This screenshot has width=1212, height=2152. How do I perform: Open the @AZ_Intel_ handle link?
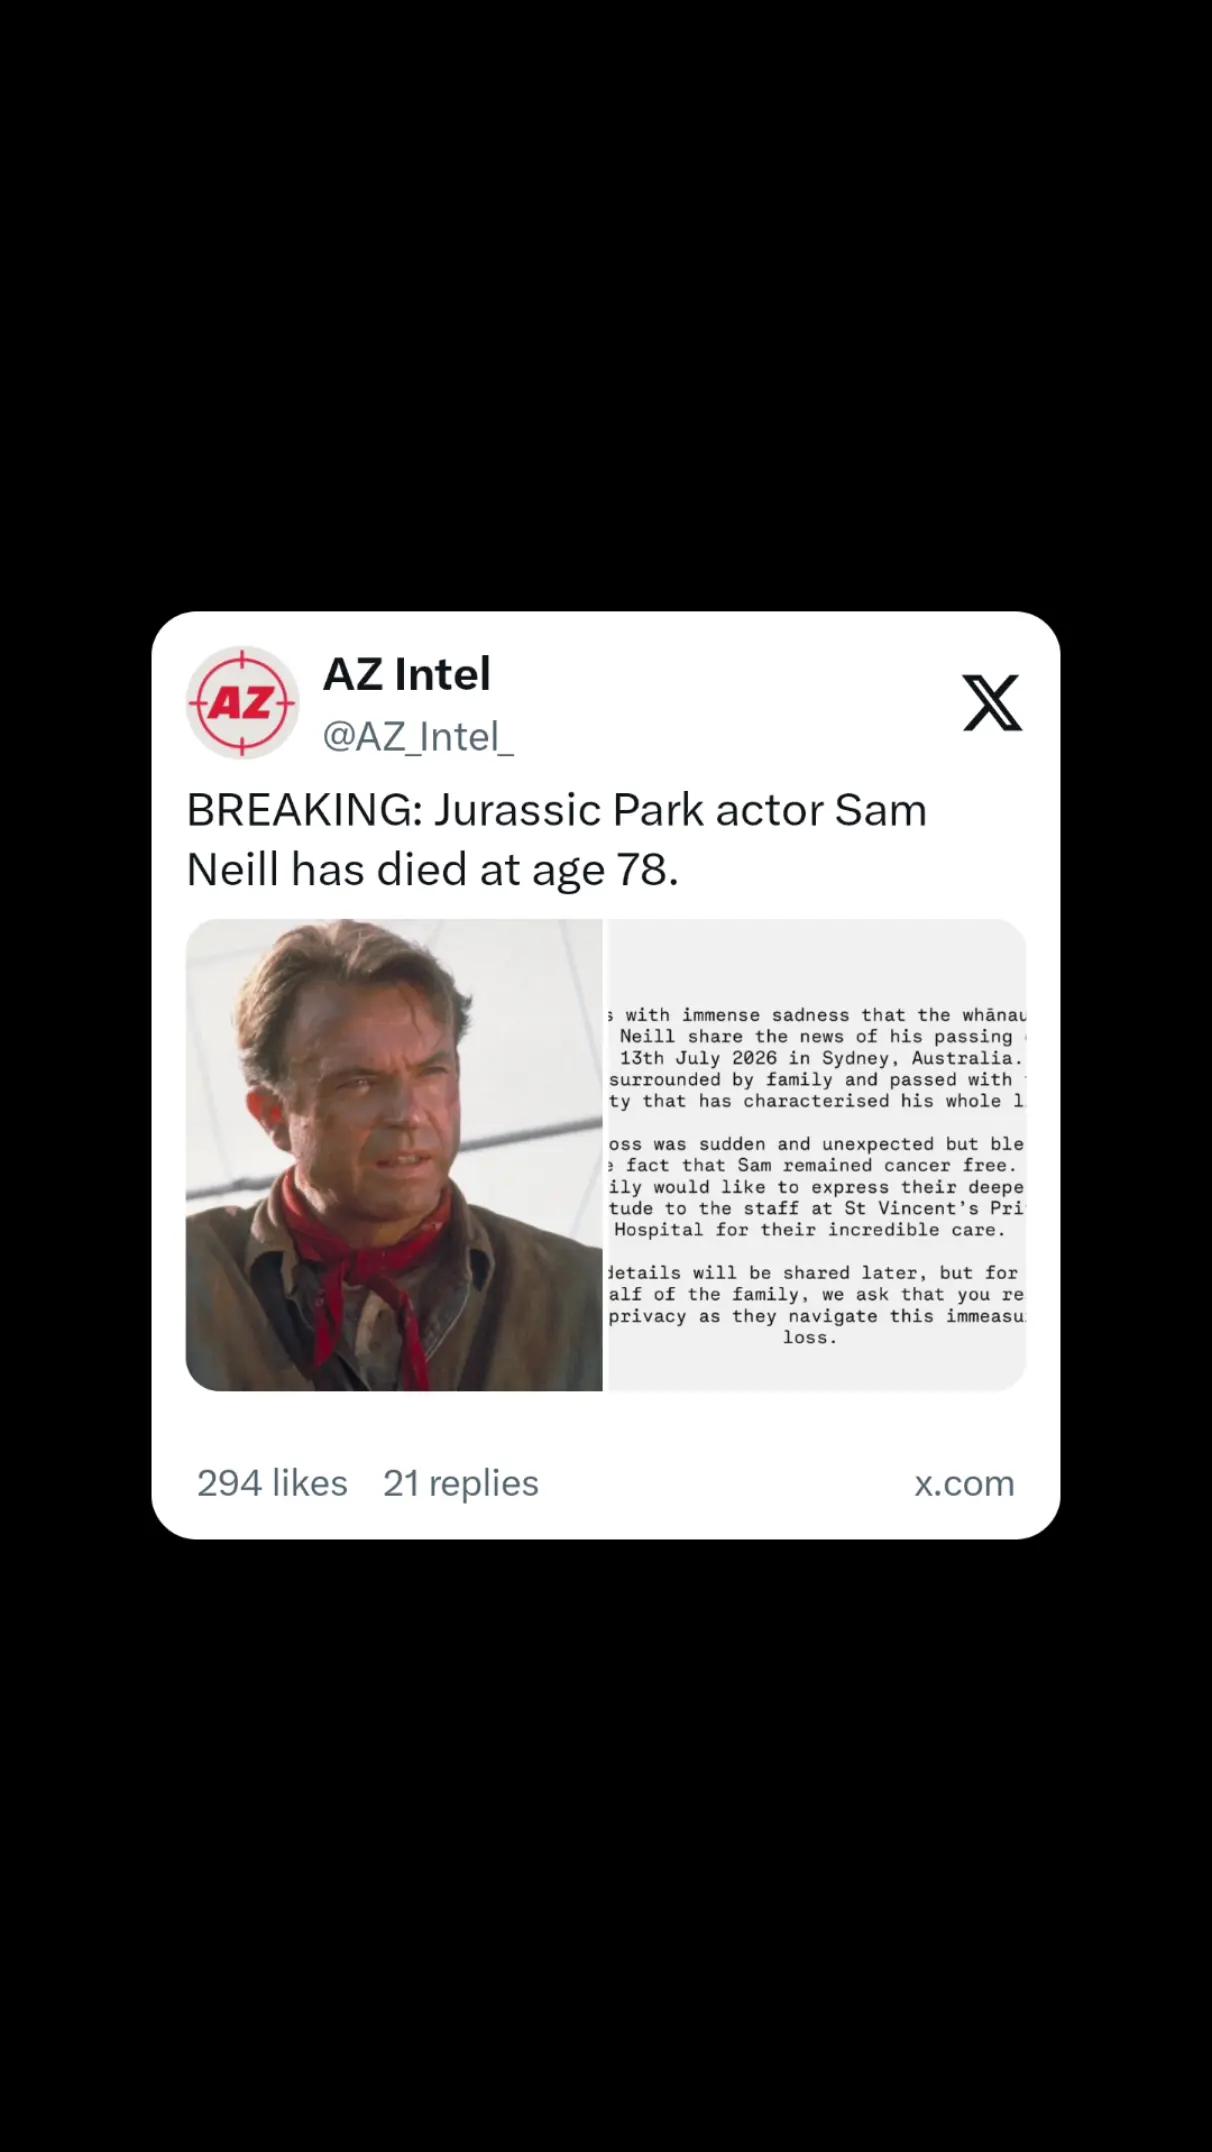pyautogui.click(x=418, y=737)
